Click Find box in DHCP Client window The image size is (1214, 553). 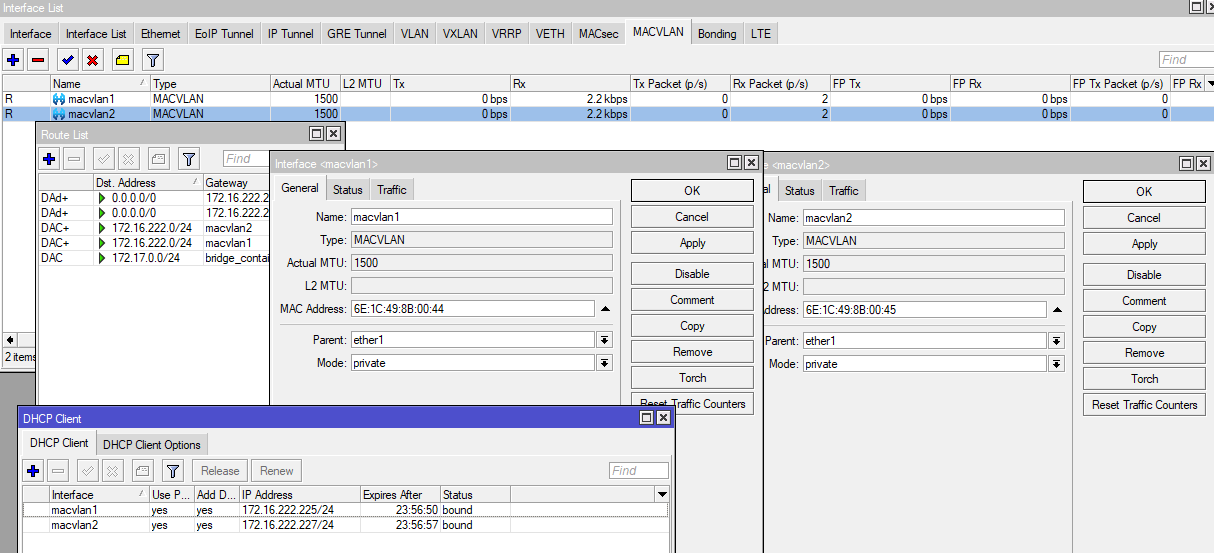(x=639, y=471)
